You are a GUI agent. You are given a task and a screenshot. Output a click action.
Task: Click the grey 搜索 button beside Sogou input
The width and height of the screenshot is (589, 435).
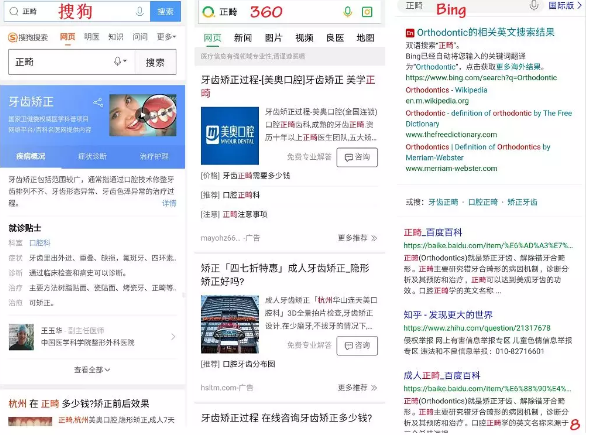tap(155, 62)
